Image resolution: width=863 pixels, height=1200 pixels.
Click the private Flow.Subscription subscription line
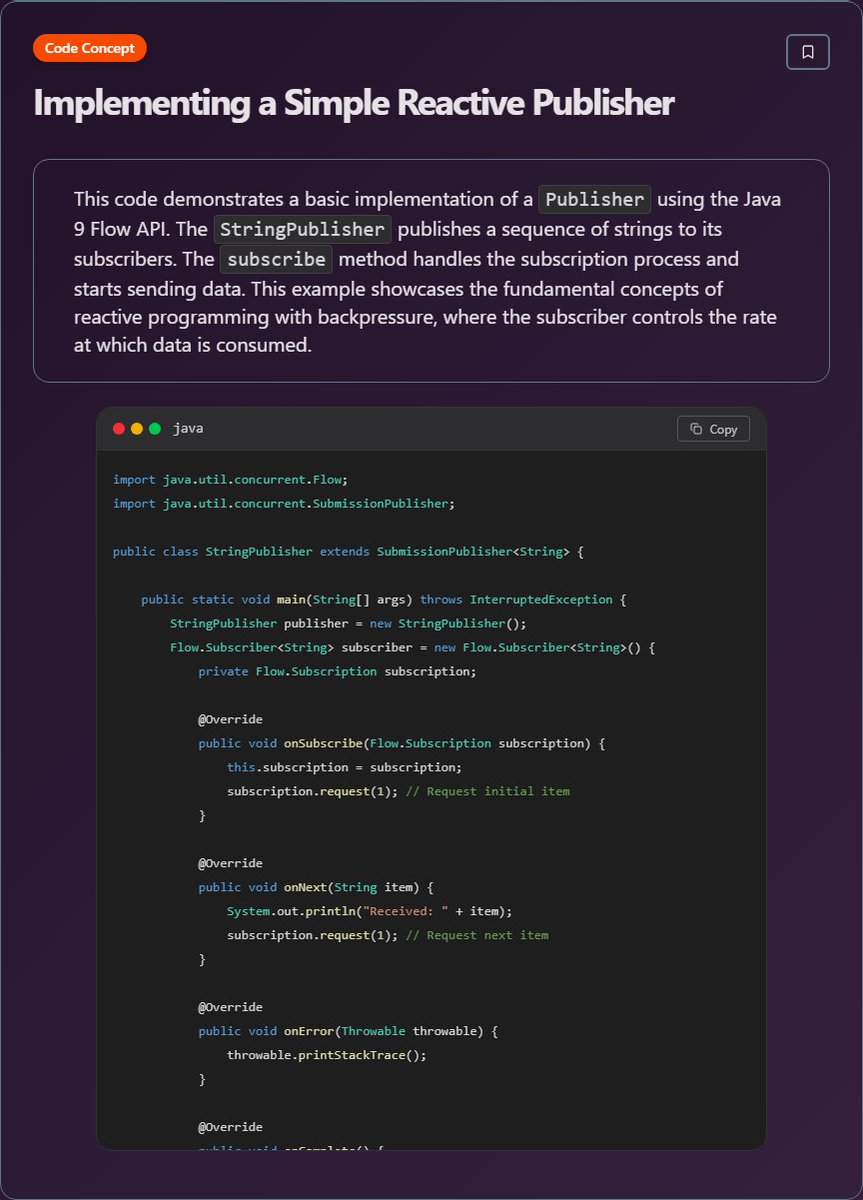tap(337, 671)
